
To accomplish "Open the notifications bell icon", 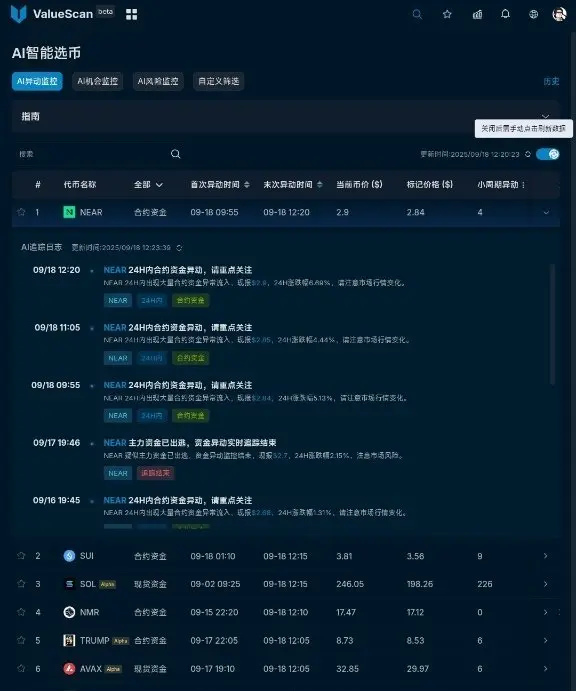I will 505,14.
